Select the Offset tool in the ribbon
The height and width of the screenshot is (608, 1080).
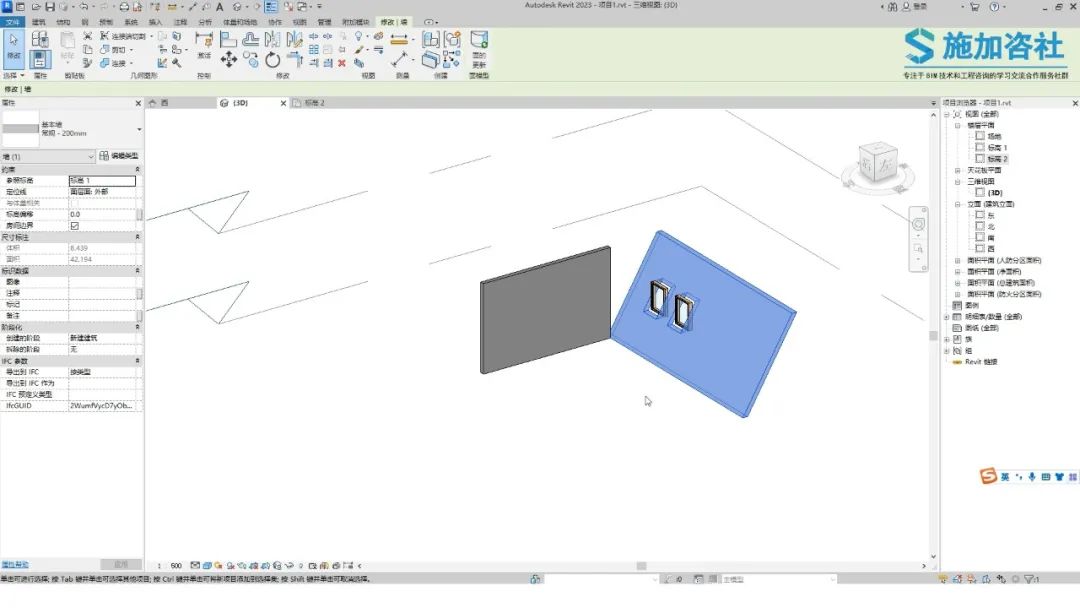point(251,39)
